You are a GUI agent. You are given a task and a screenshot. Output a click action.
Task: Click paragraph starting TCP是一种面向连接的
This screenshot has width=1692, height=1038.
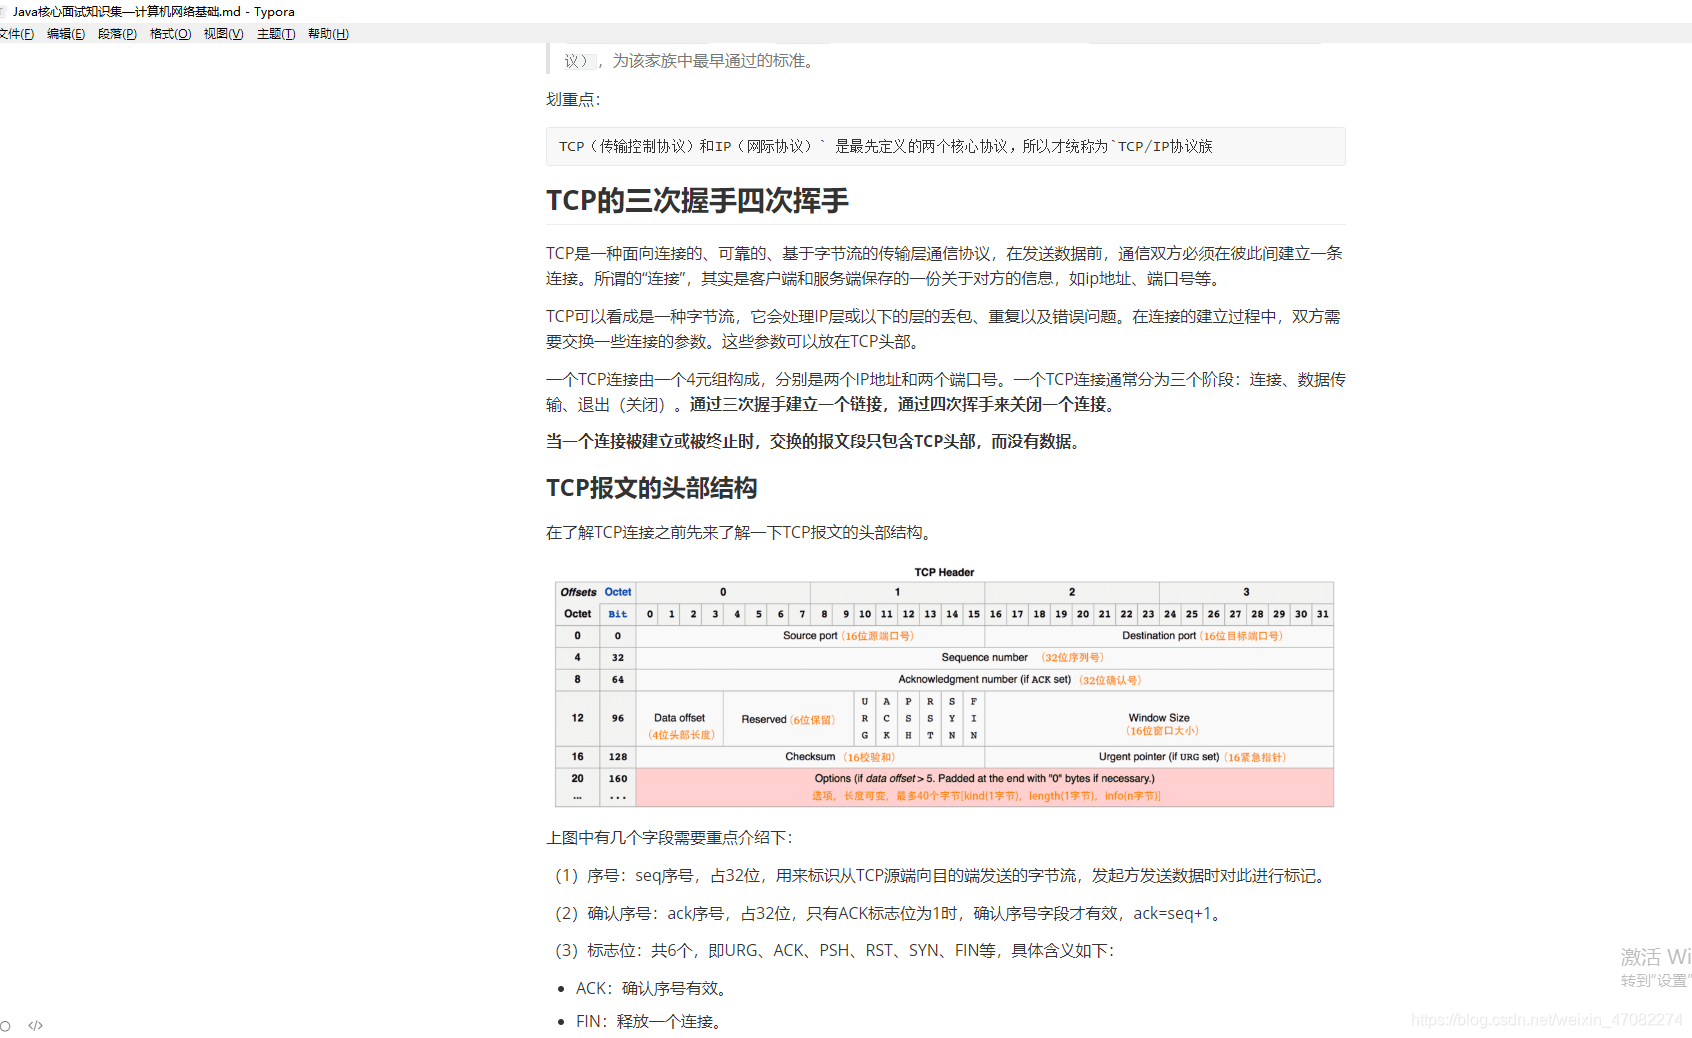point(945,266)
